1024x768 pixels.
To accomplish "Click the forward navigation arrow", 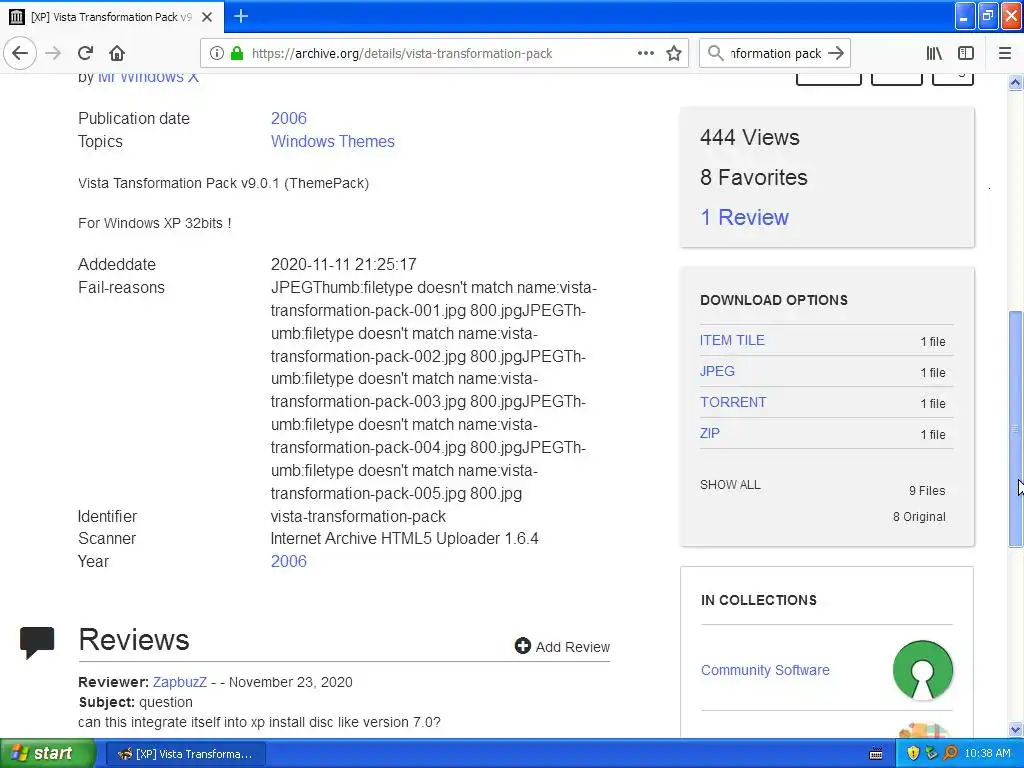I will (x=54, y=53).
